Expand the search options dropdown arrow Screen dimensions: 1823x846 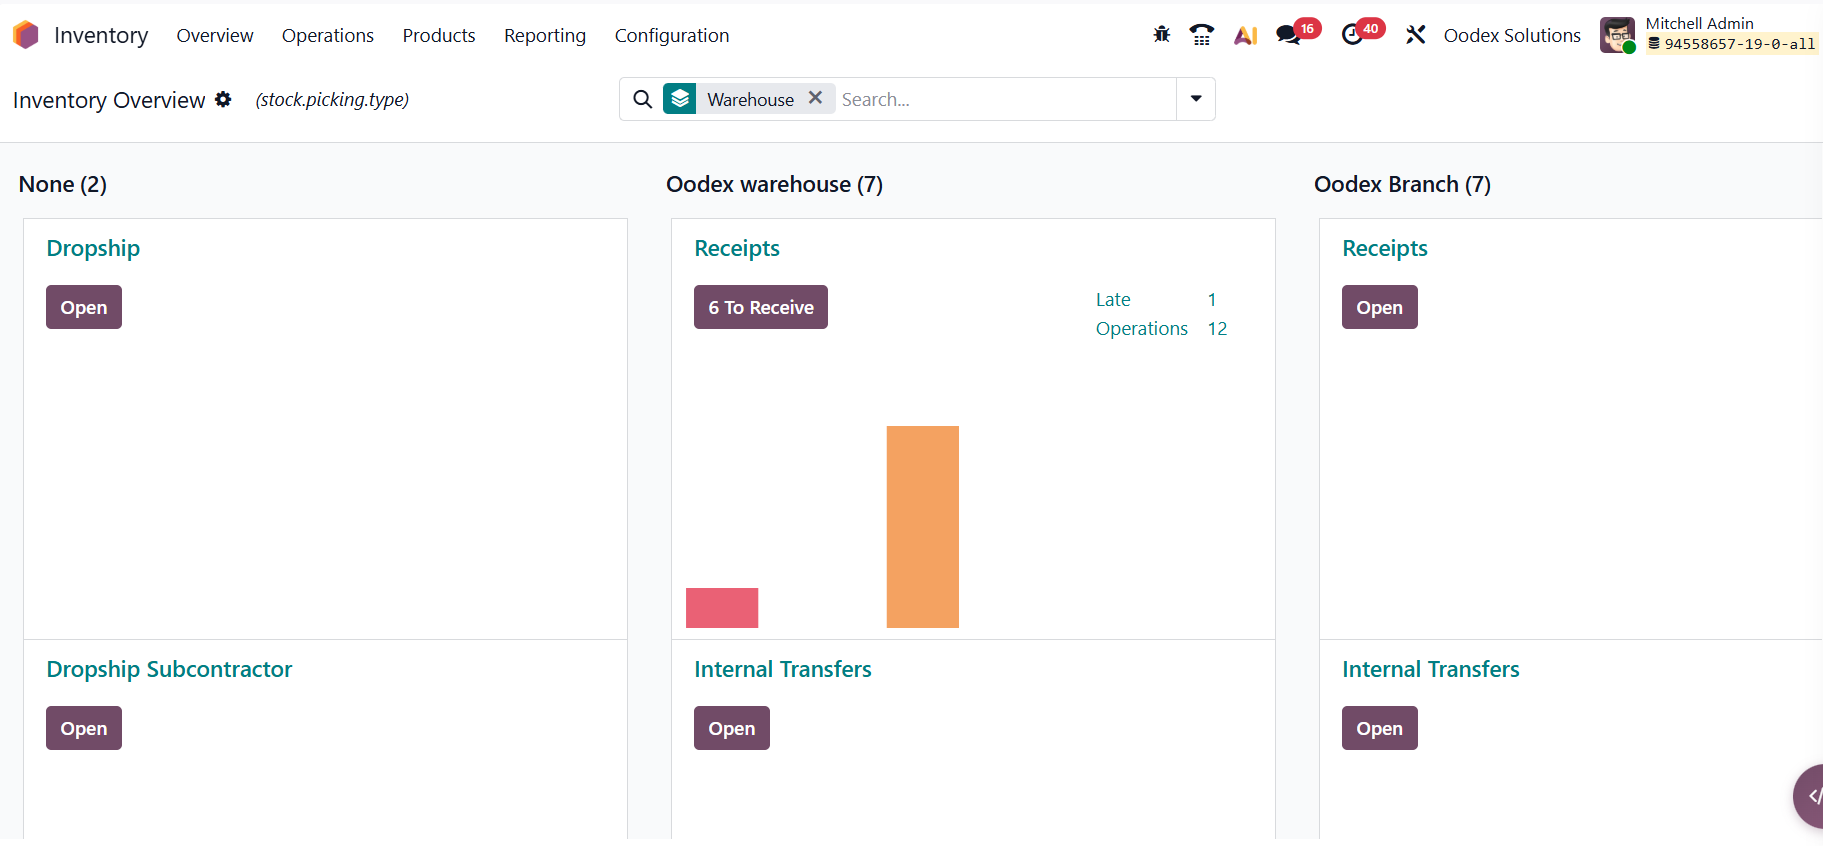pyautogui.click(x=1196, y=99)
